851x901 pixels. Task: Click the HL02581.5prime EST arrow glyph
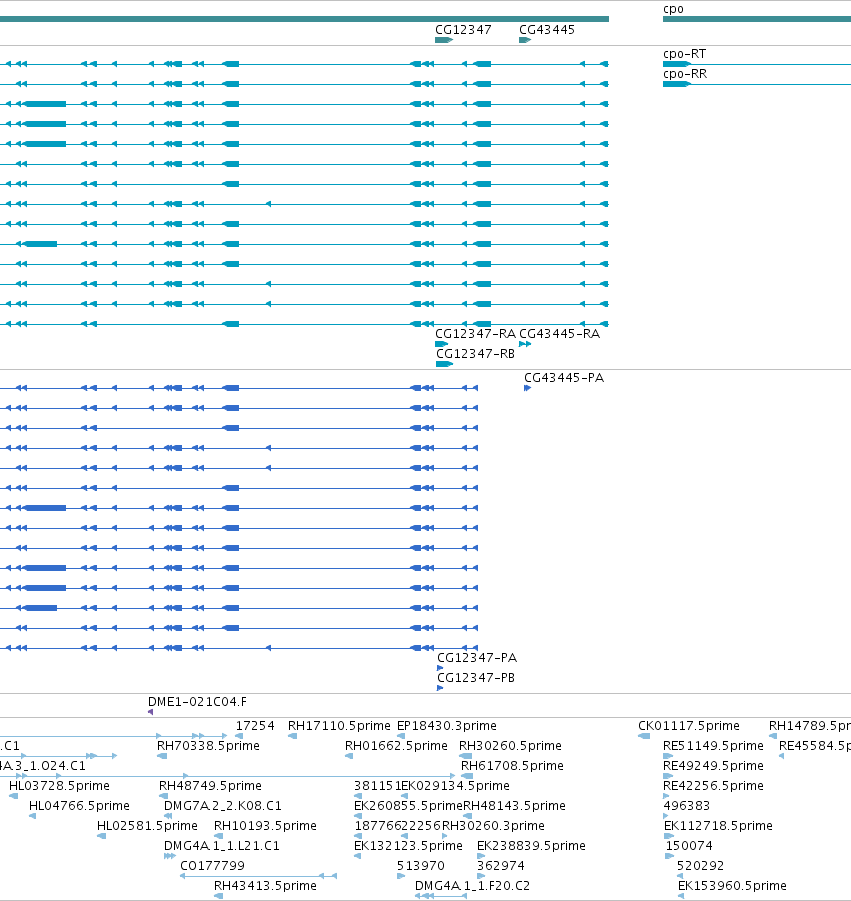[101, 836]
